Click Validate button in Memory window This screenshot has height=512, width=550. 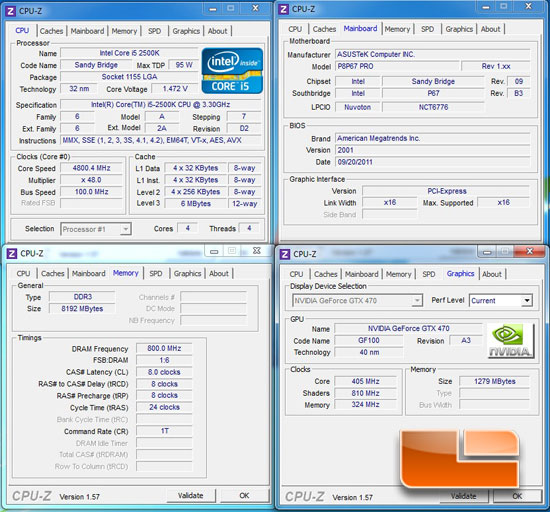190,496
